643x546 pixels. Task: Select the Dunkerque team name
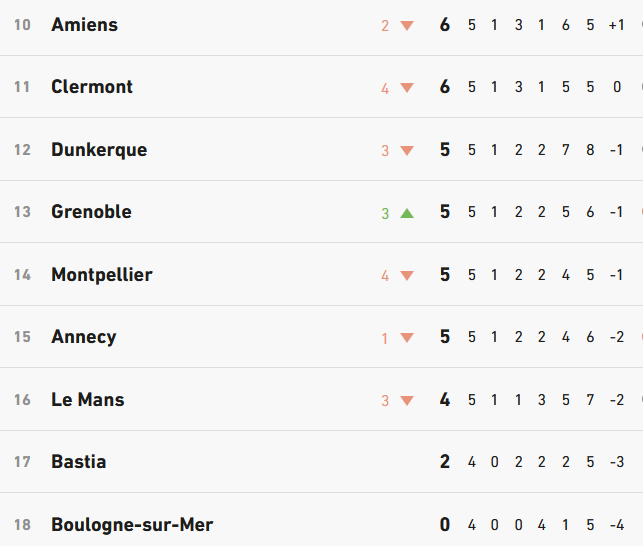(99, 150)
